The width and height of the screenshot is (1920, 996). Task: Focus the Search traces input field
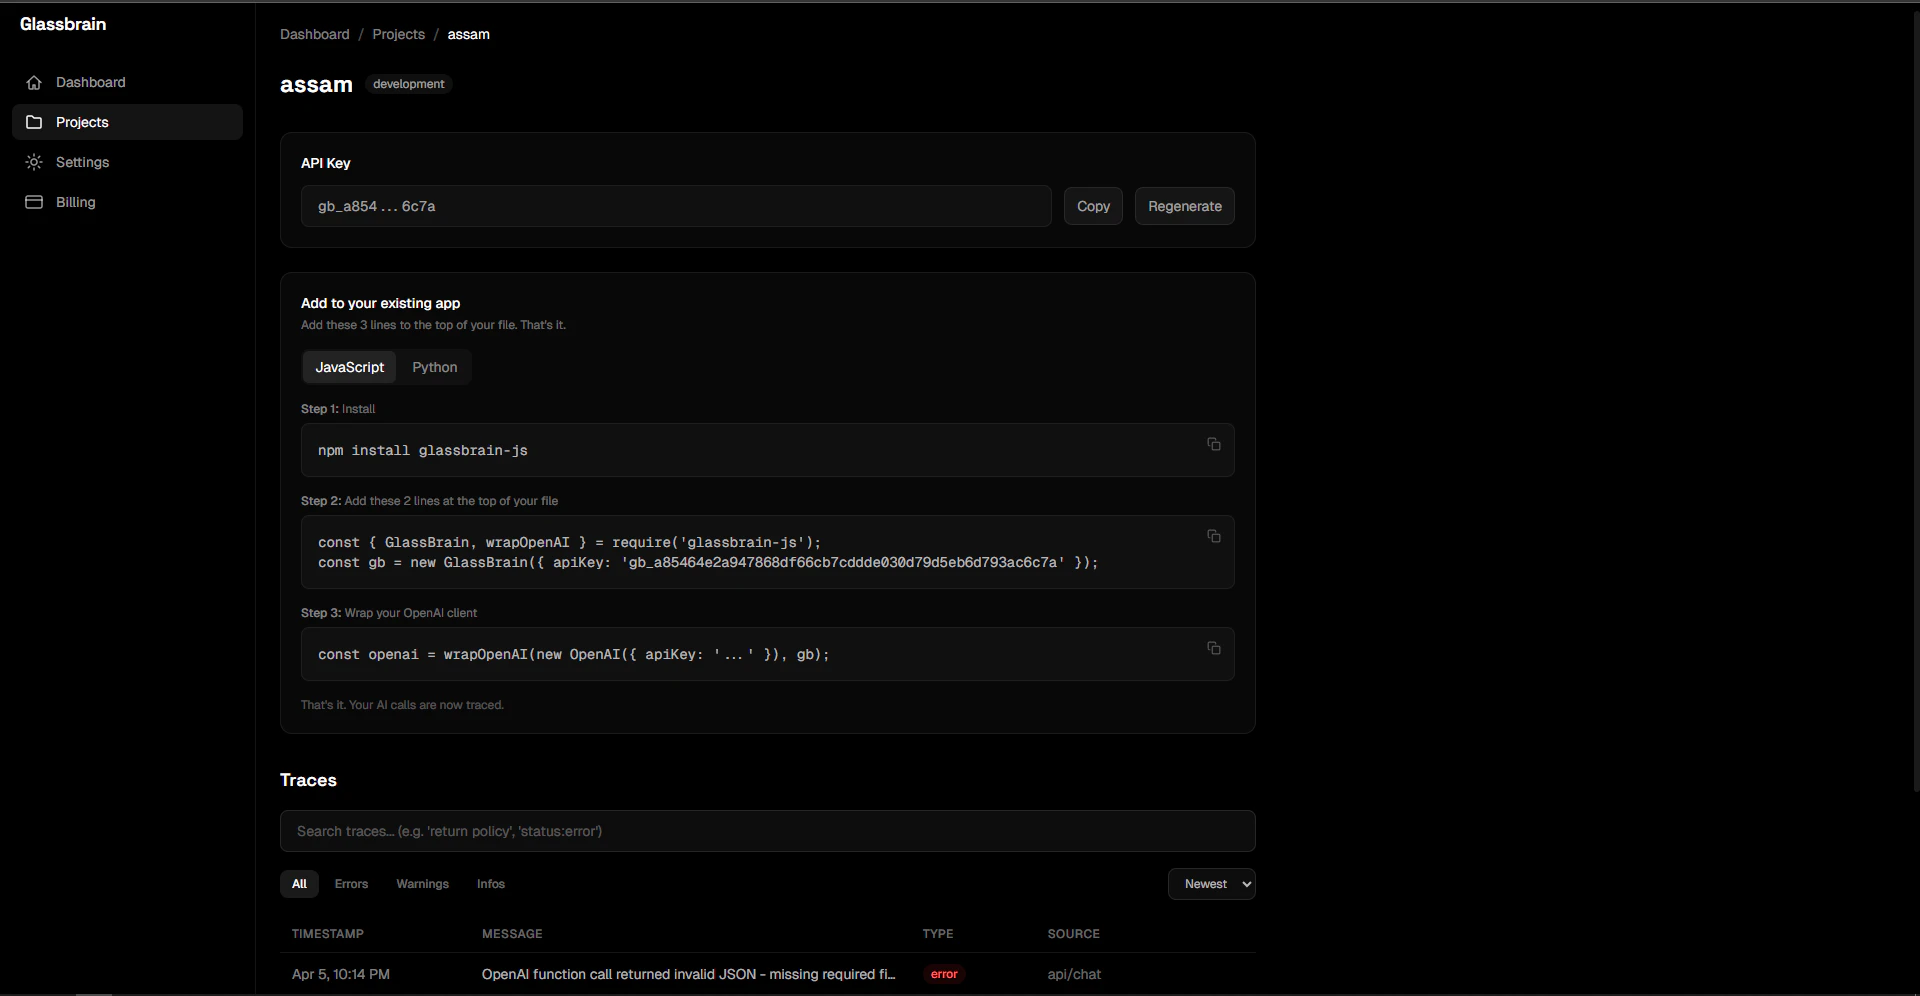pos(767,831)
